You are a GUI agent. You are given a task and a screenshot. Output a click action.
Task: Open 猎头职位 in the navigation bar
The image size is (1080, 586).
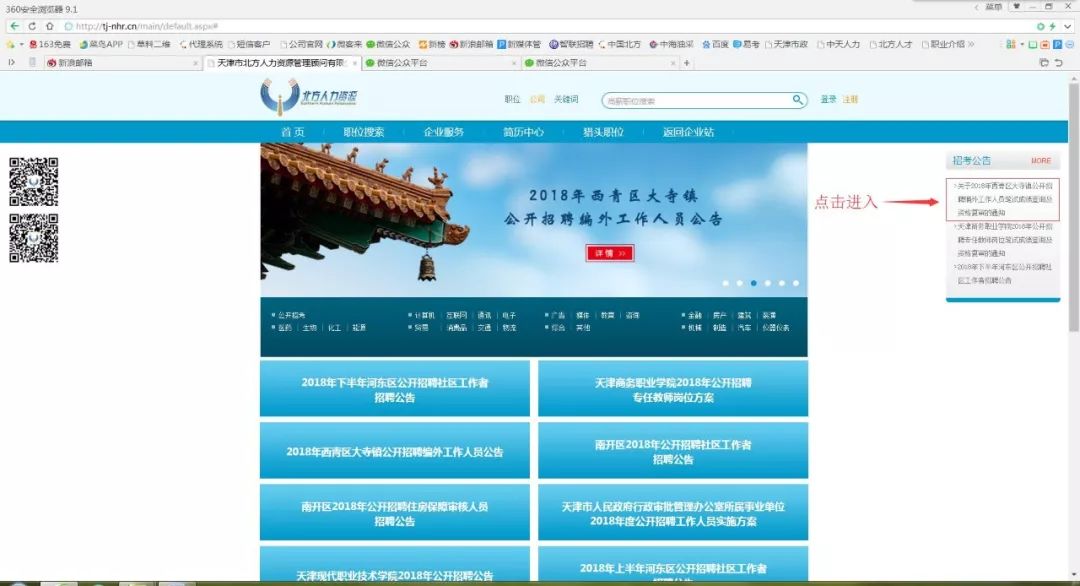(603, 132)
